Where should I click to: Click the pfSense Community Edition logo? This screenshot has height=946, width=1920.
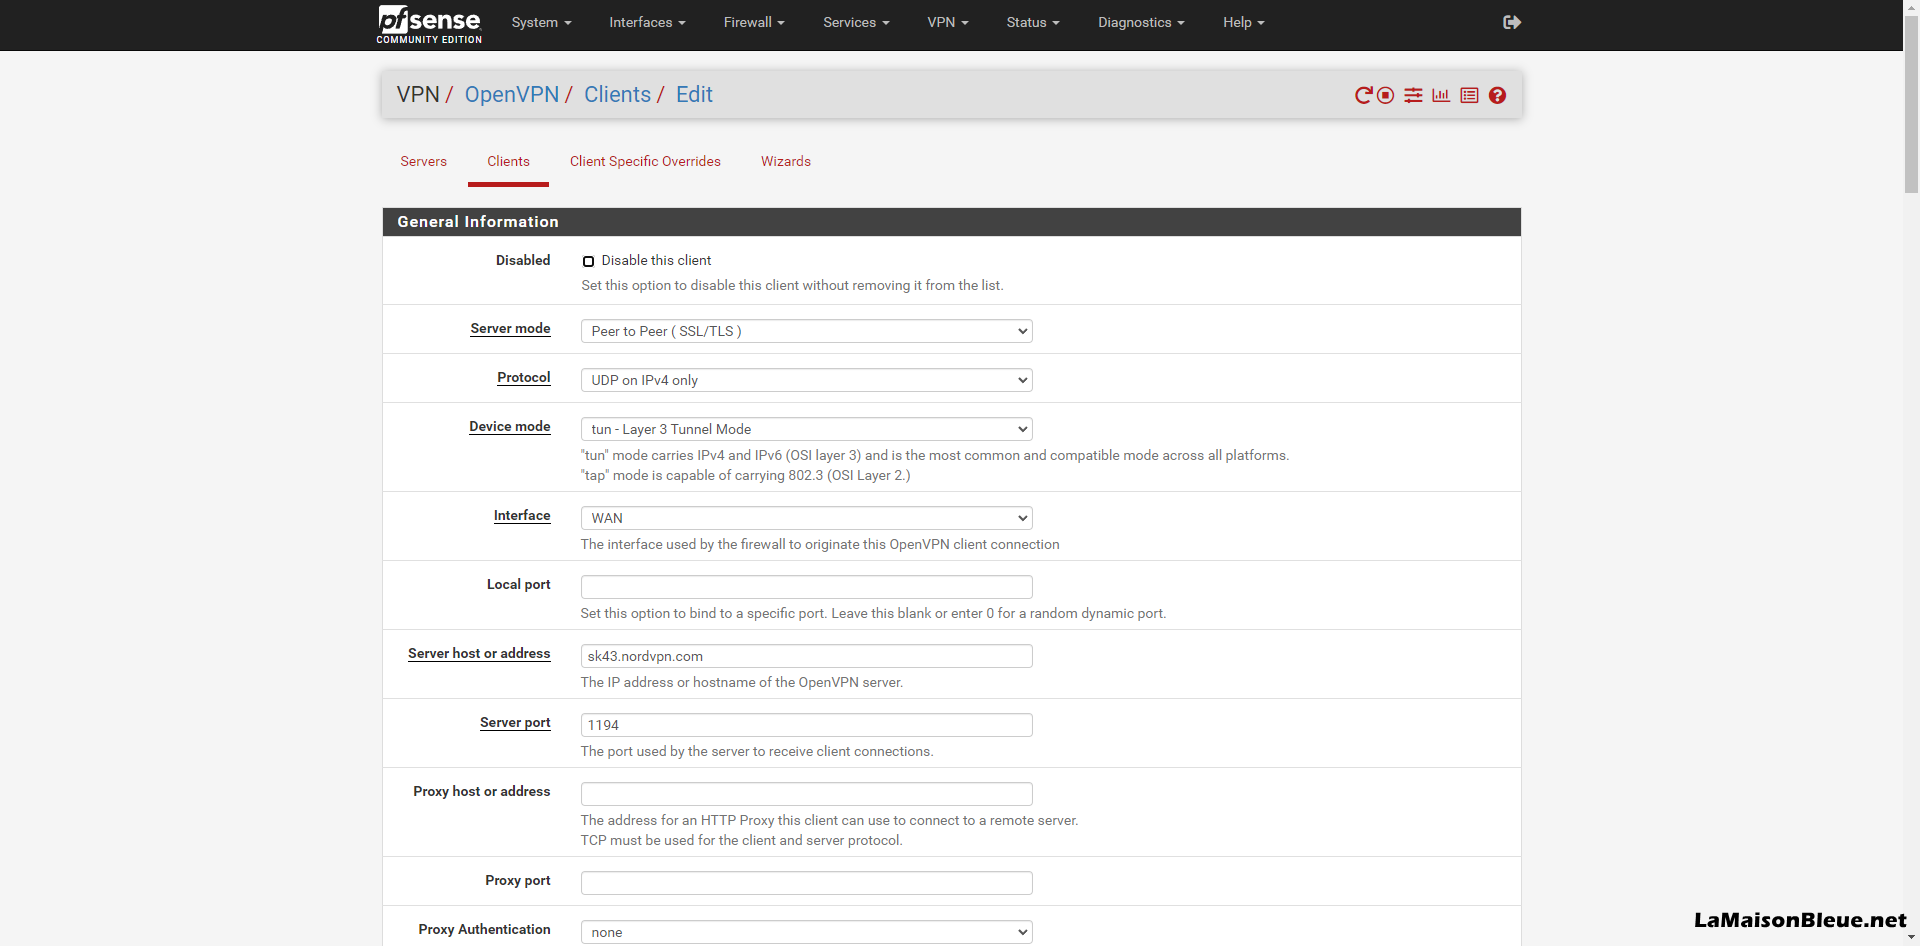point(429,24)
